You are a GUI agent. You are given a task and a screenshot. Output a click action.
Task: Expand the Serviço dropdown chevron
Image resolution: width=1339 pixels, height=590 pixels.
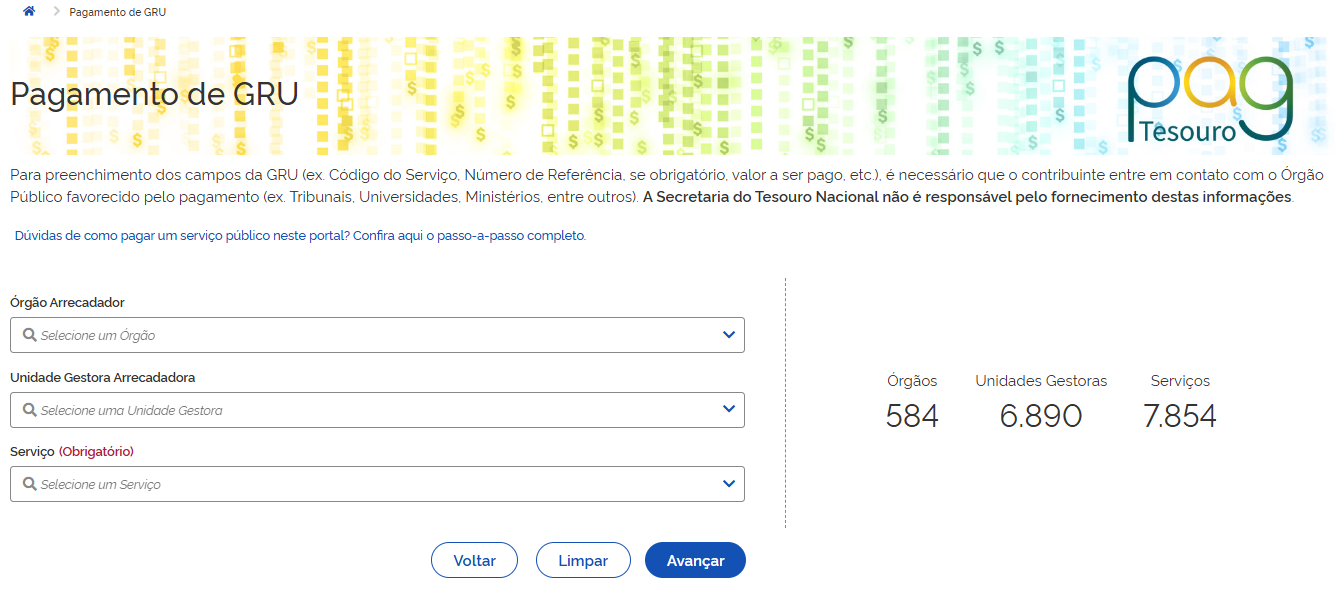pyautogui.click(x=729, y=484)
